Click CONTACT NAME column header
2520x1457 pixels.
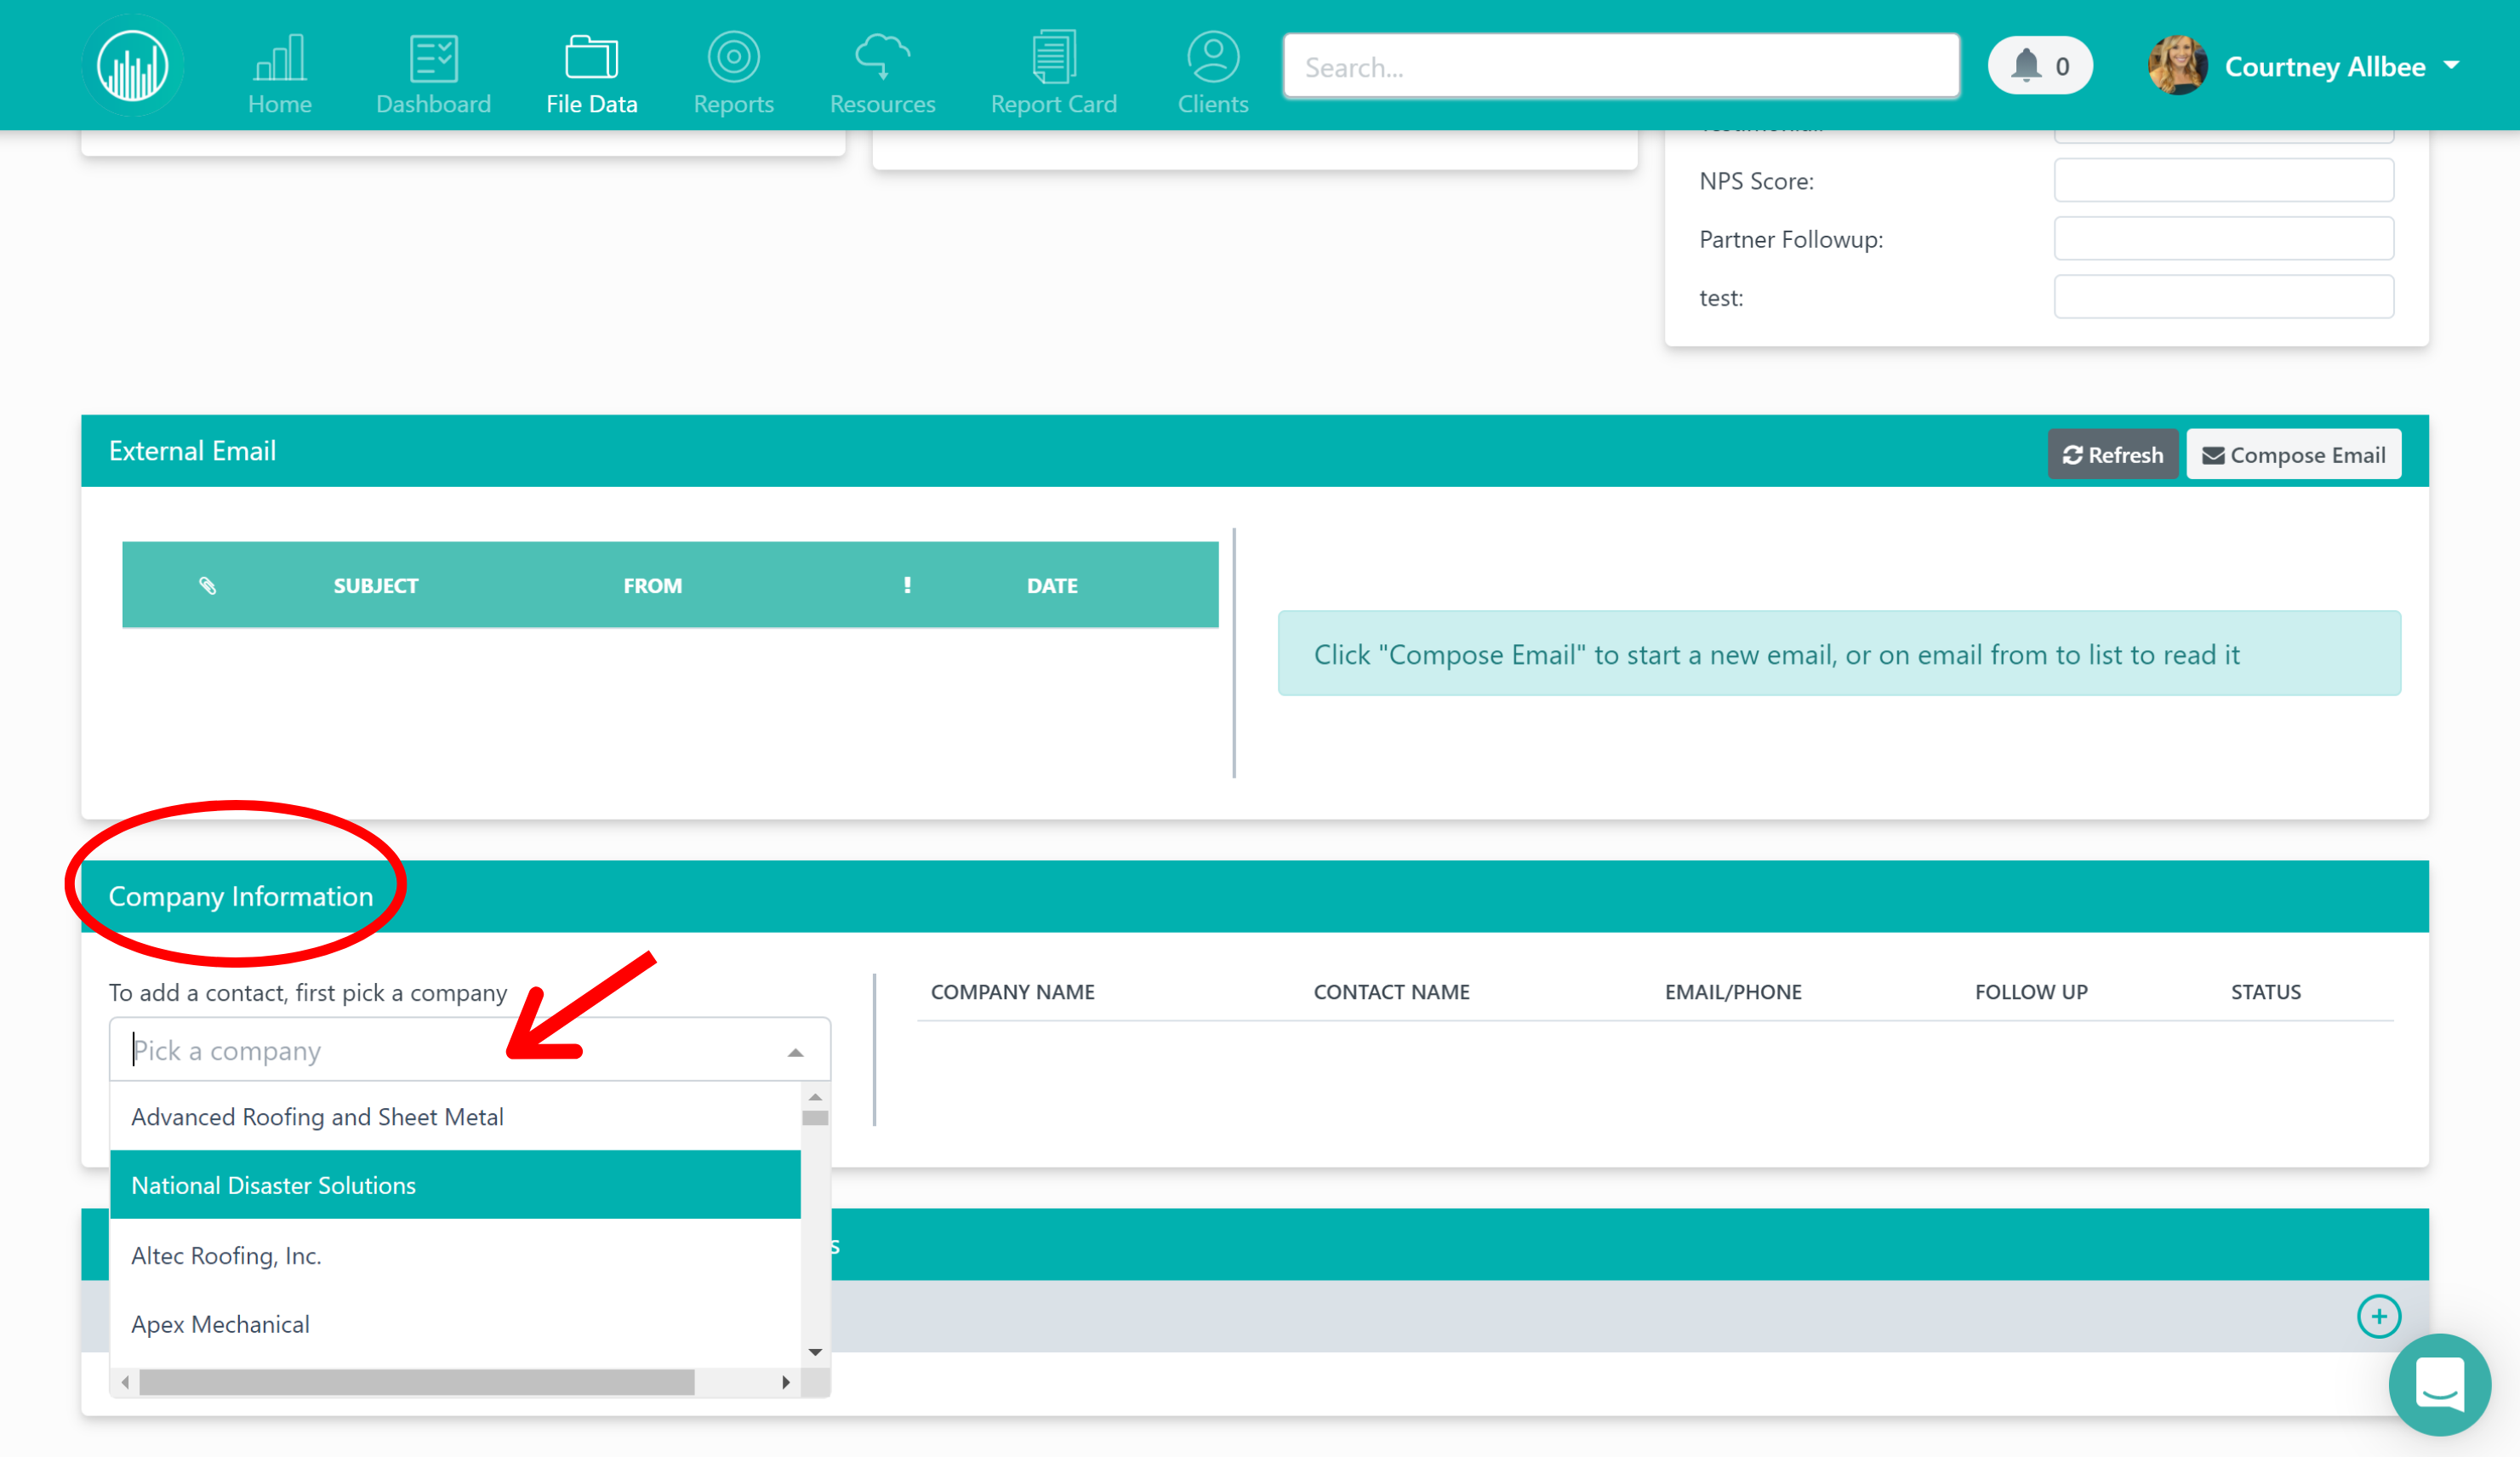point(1391,992)
